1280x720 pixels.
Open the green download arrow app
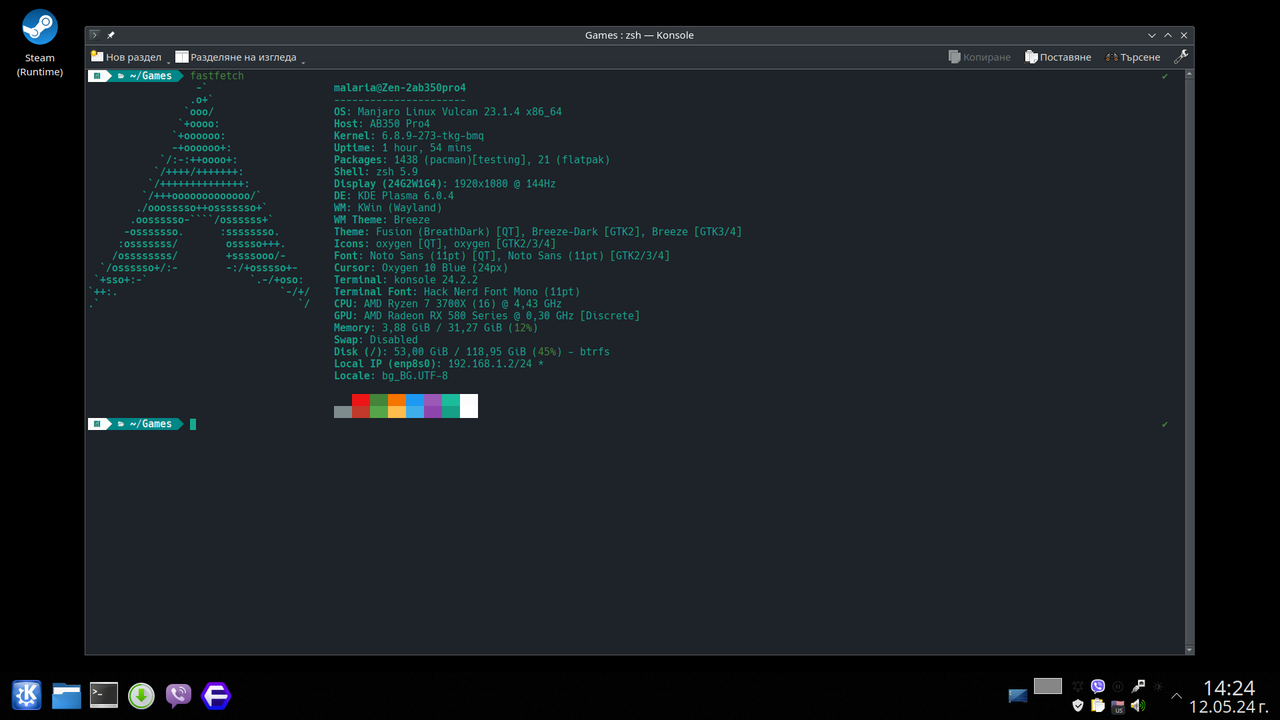(141, 695)
